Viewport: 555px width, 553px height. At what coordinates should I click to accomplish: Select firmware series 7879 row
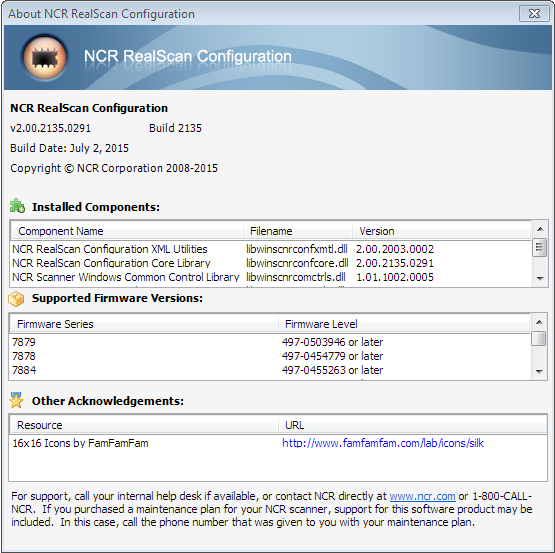point(270,342)
